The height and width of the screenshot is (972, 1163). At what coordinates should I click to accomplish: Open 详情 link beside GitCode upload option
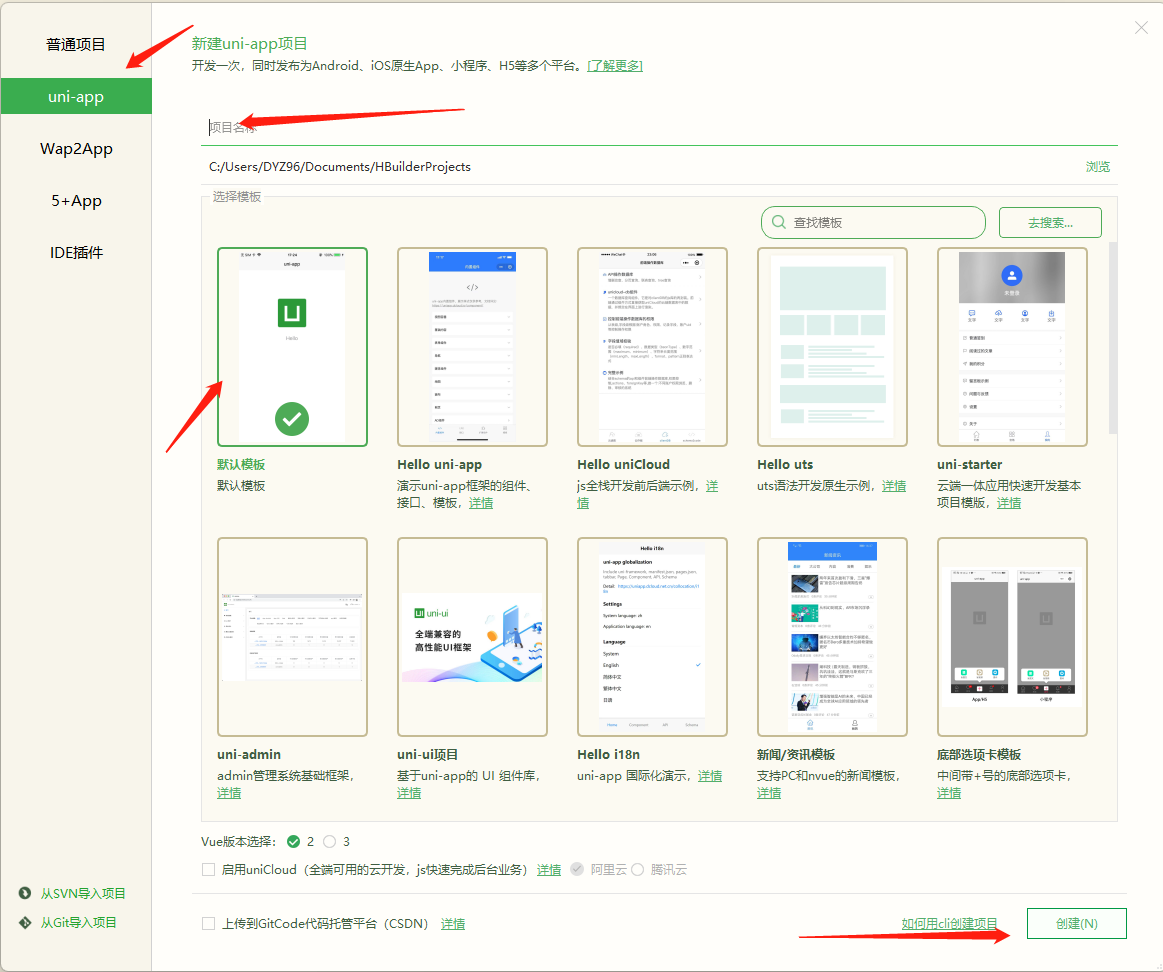tap(453, 924)
